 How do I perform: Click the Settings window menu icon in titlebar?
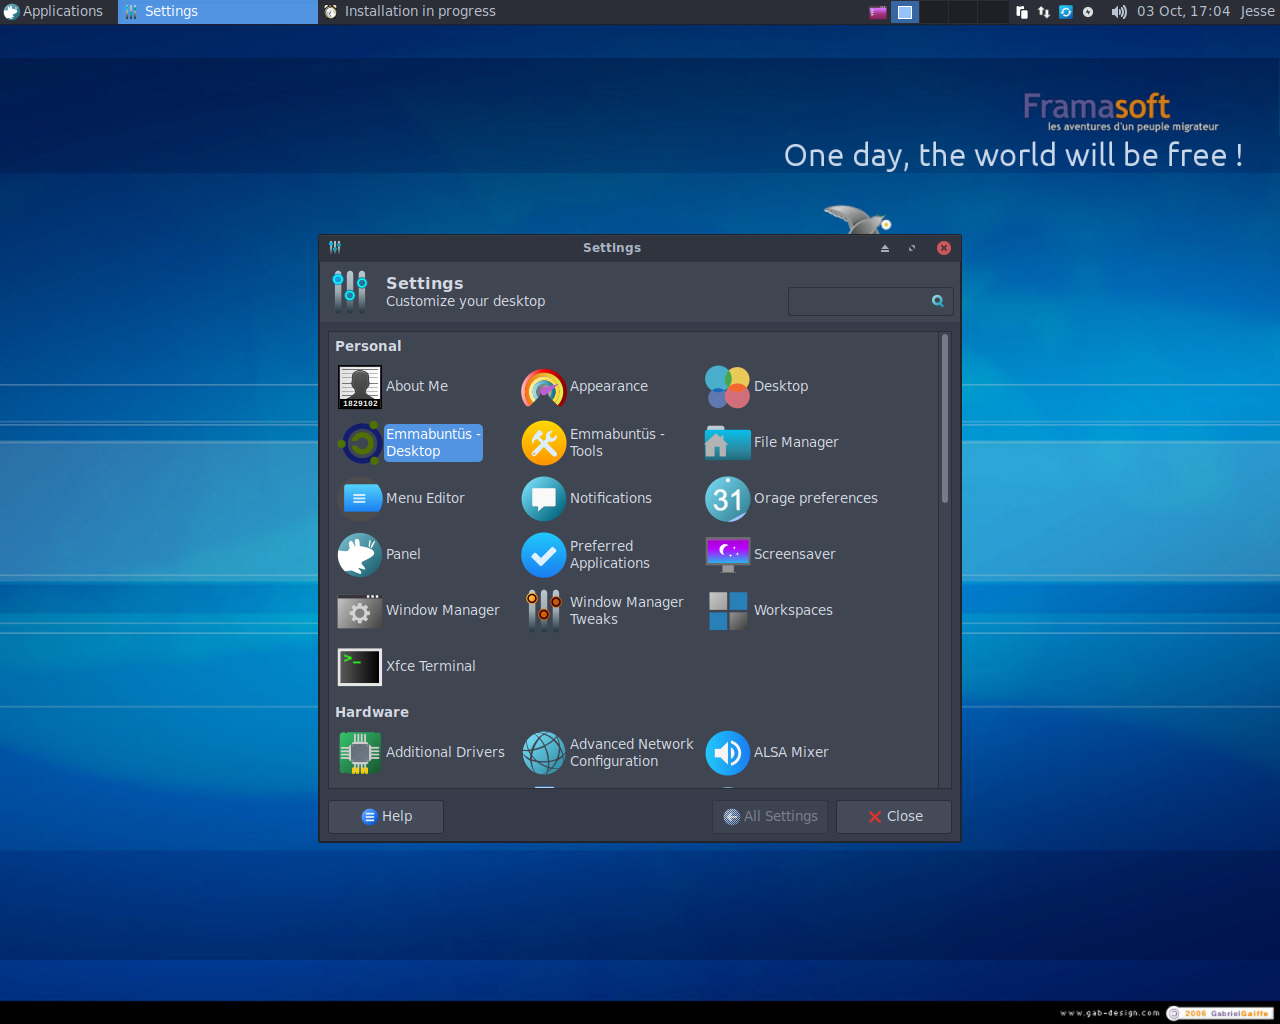(335, 247)
